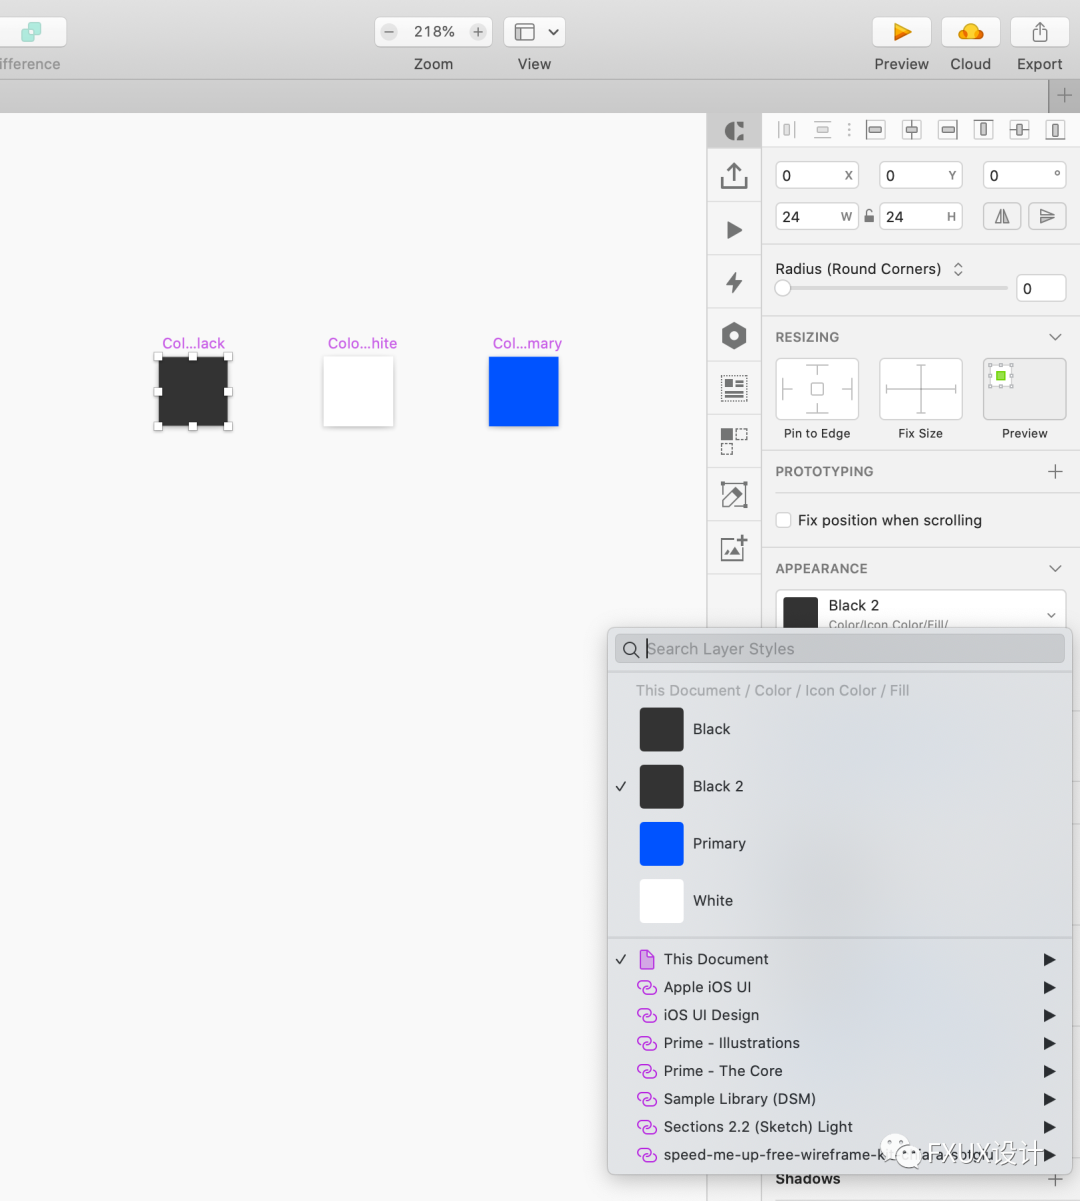Open the Black 2 layer style dropdown
This screenshot has width=1080, height=1201.
pos(921,609)
